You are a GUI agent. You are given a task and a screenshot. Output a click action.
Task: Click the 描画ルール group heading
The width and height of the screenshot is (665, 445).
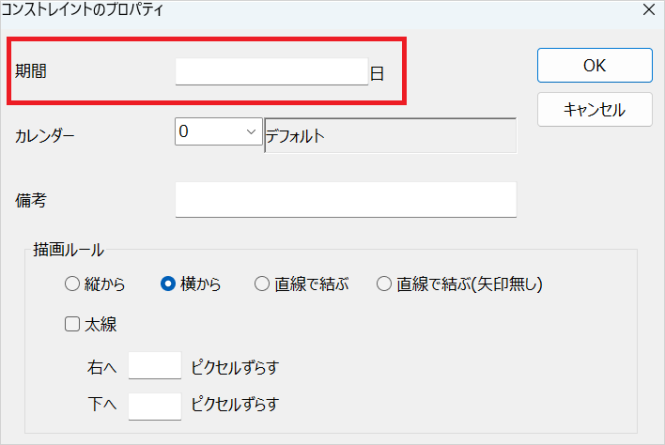[70, 249]
